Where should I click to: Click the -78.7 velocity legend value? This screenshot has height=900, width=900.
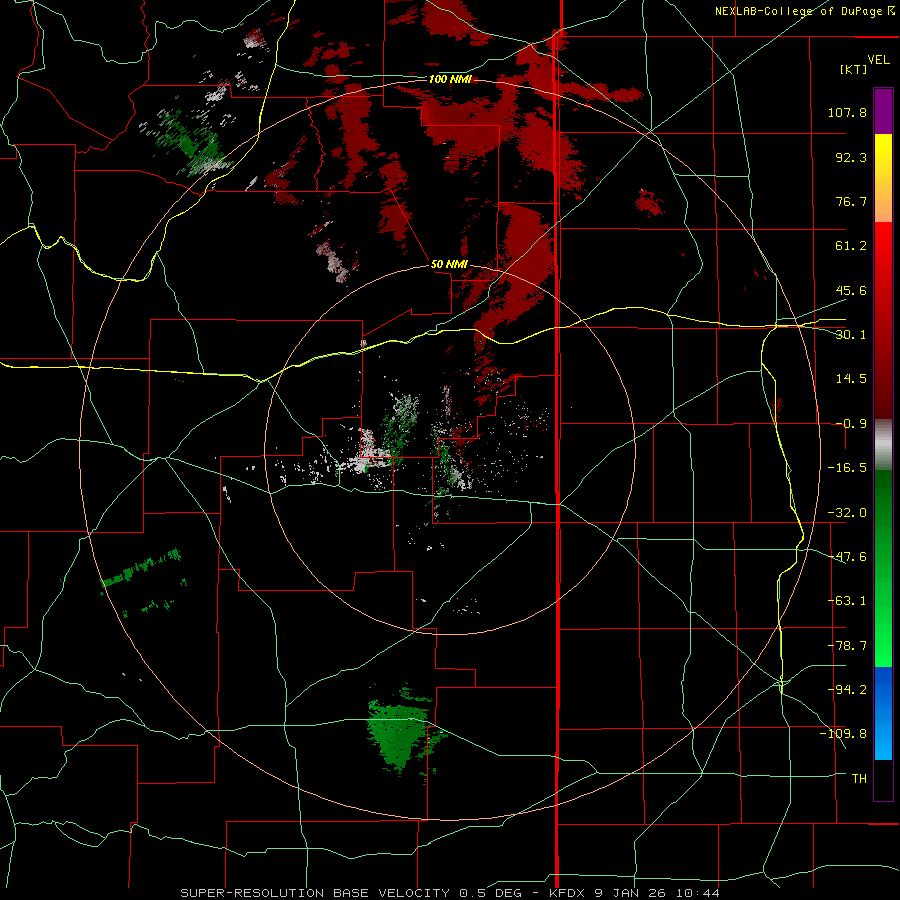pyautogui.click(x=847, y=646)
